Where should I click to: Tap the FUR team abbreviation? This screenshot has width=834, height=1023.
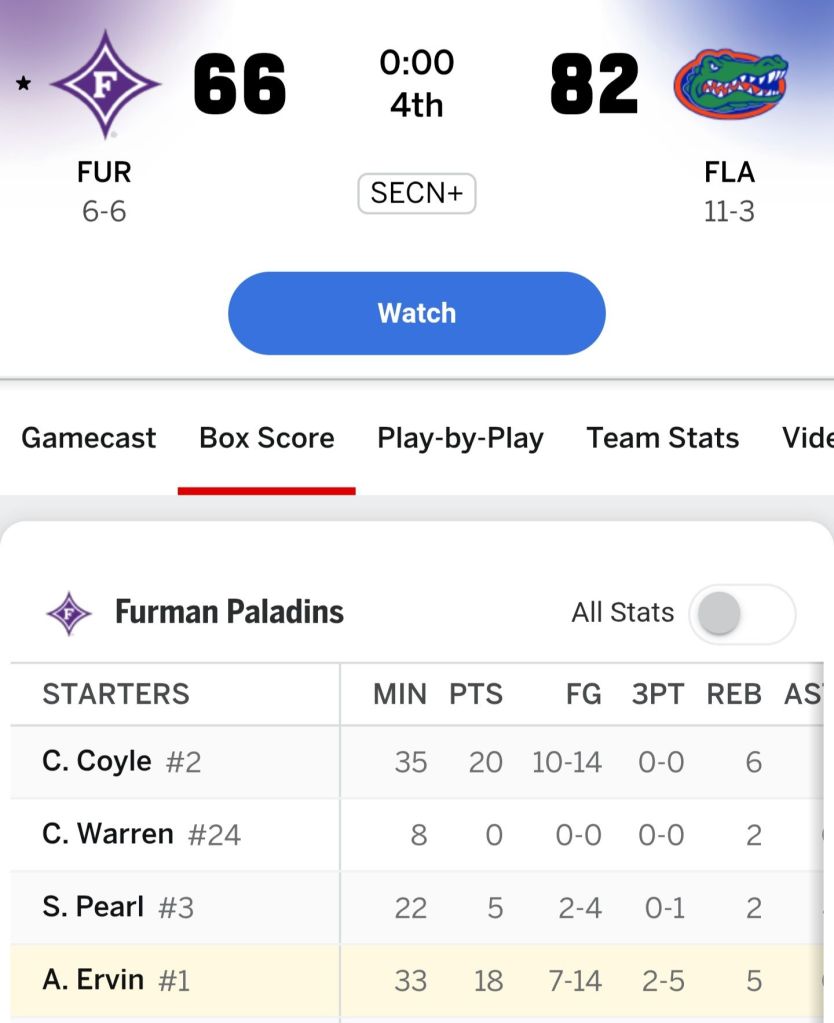coord(104,172)
